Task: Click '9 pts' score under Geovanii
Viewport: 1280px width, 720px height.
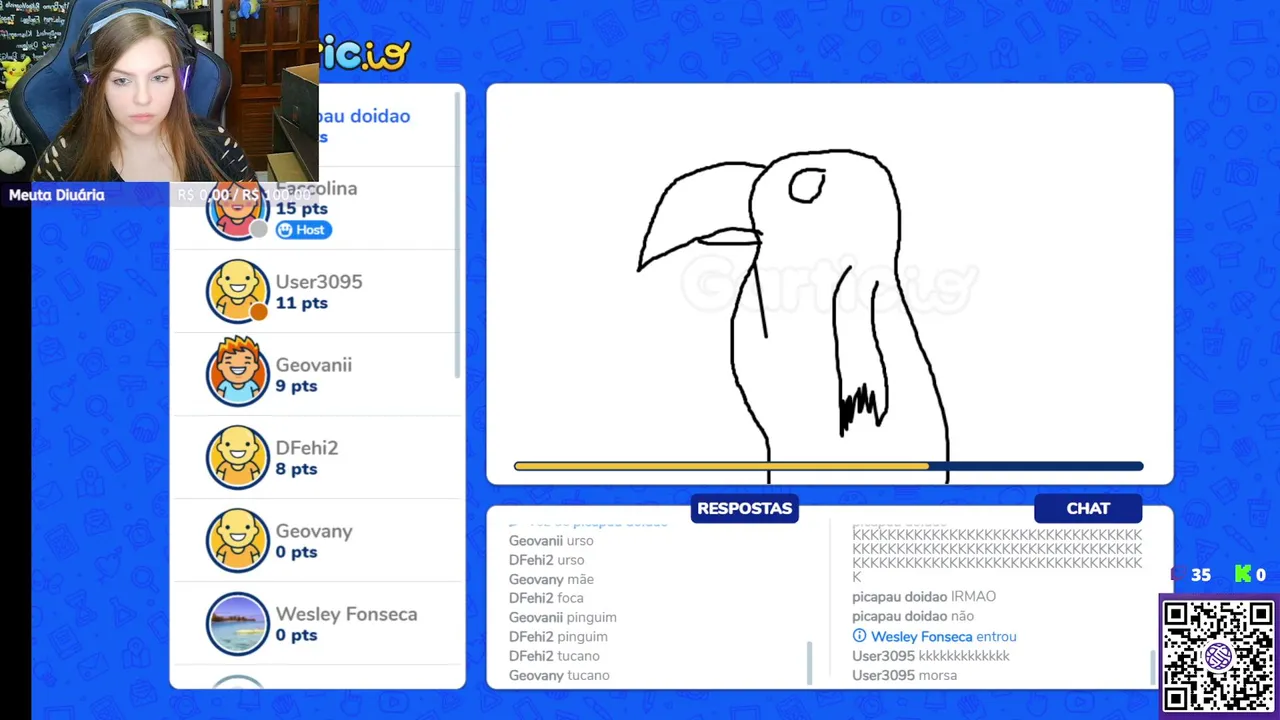Action: (296, 386)
